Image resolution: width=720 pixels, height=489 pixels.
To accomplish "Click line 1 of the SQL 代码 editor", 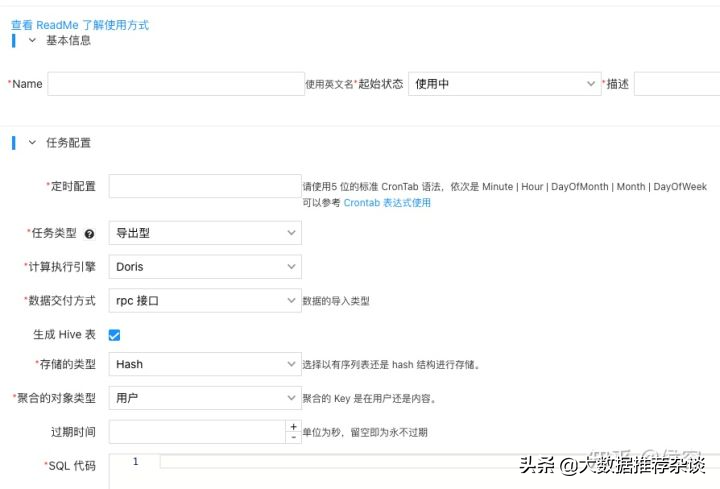I will pyautogui.click(x=440, y=461).
